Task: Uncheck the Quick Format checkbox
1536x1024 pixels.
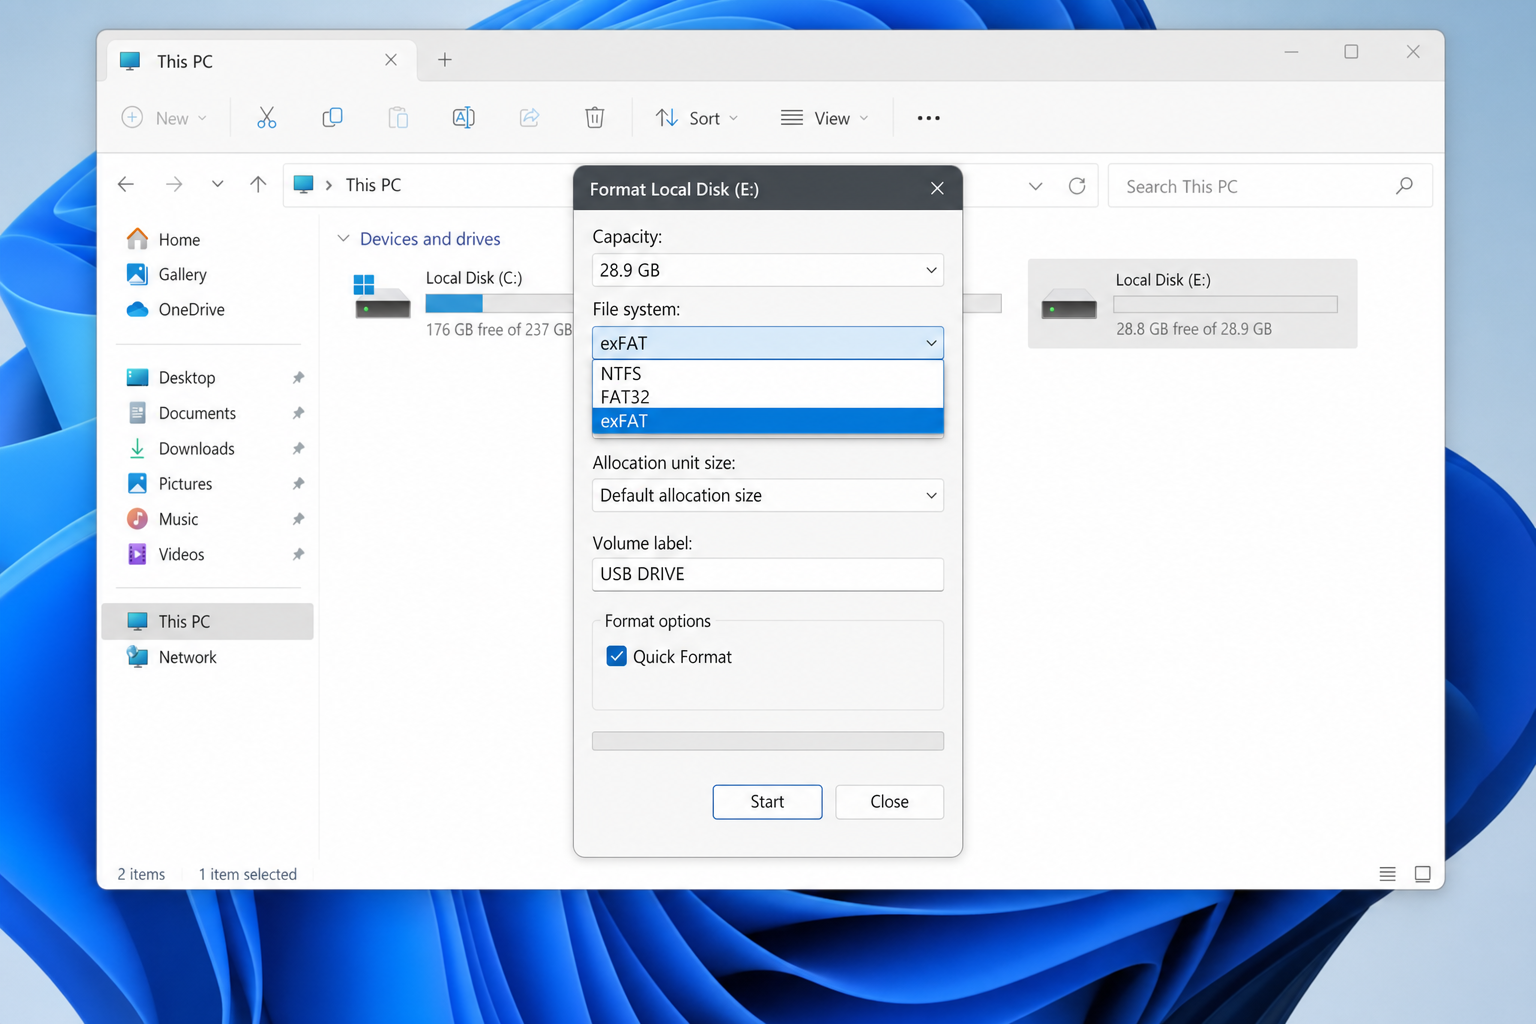Action: pyautogui.click(x=617, y=656)
